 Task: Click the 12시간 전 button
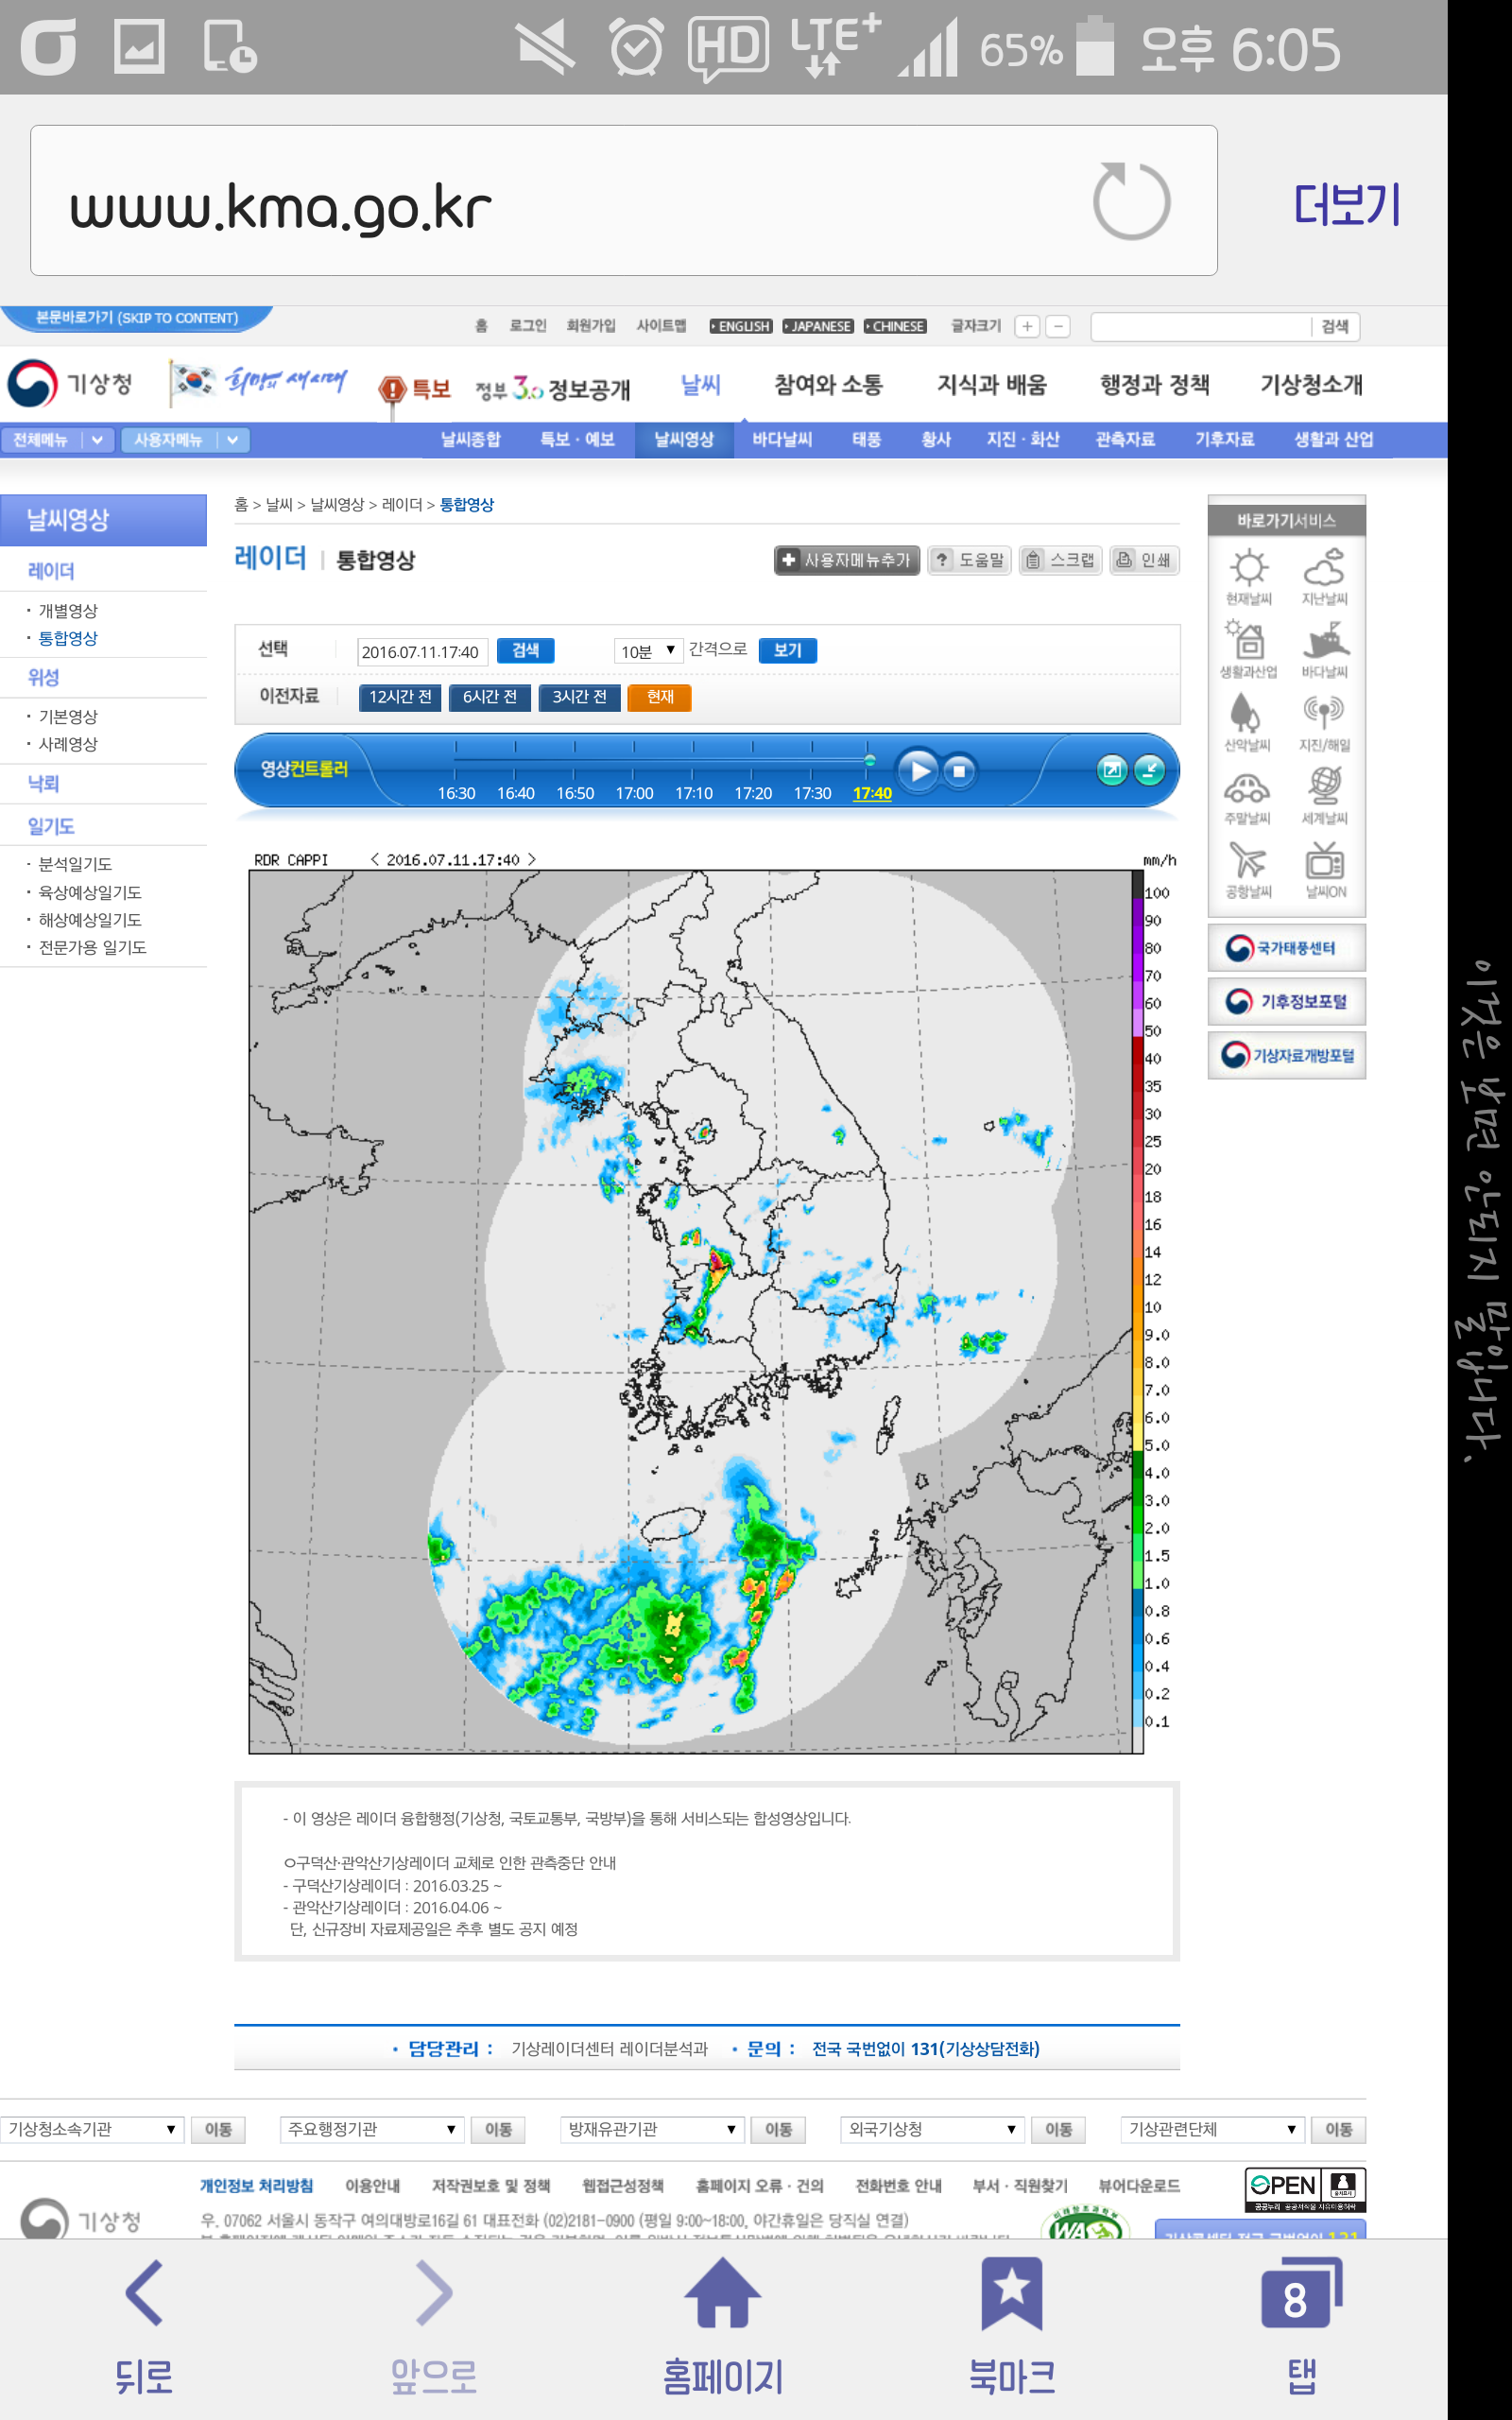tap(400, 697)
